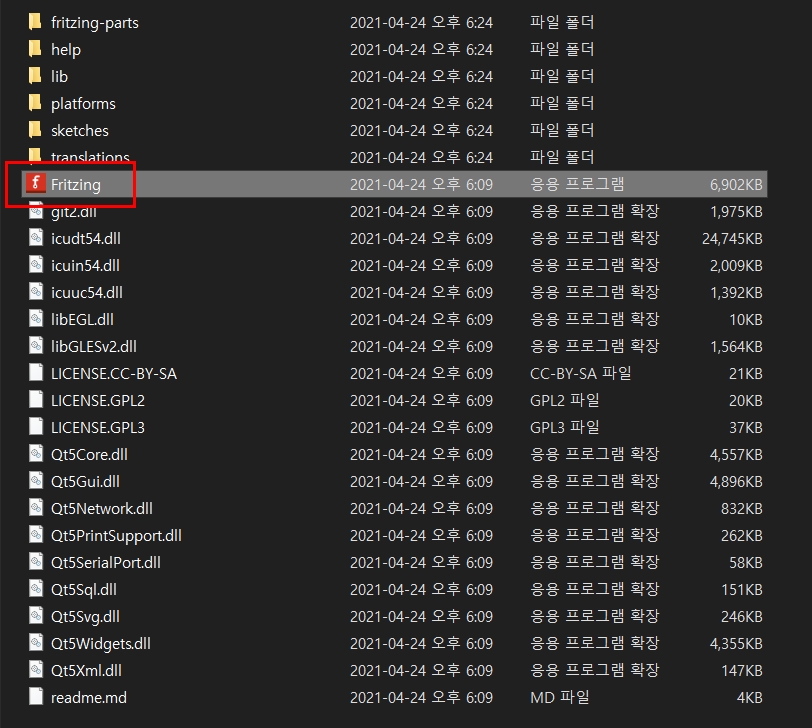Viewport: 812px width, 728px height.
Task: Select the sketches folder name
Action: point(80,130)
